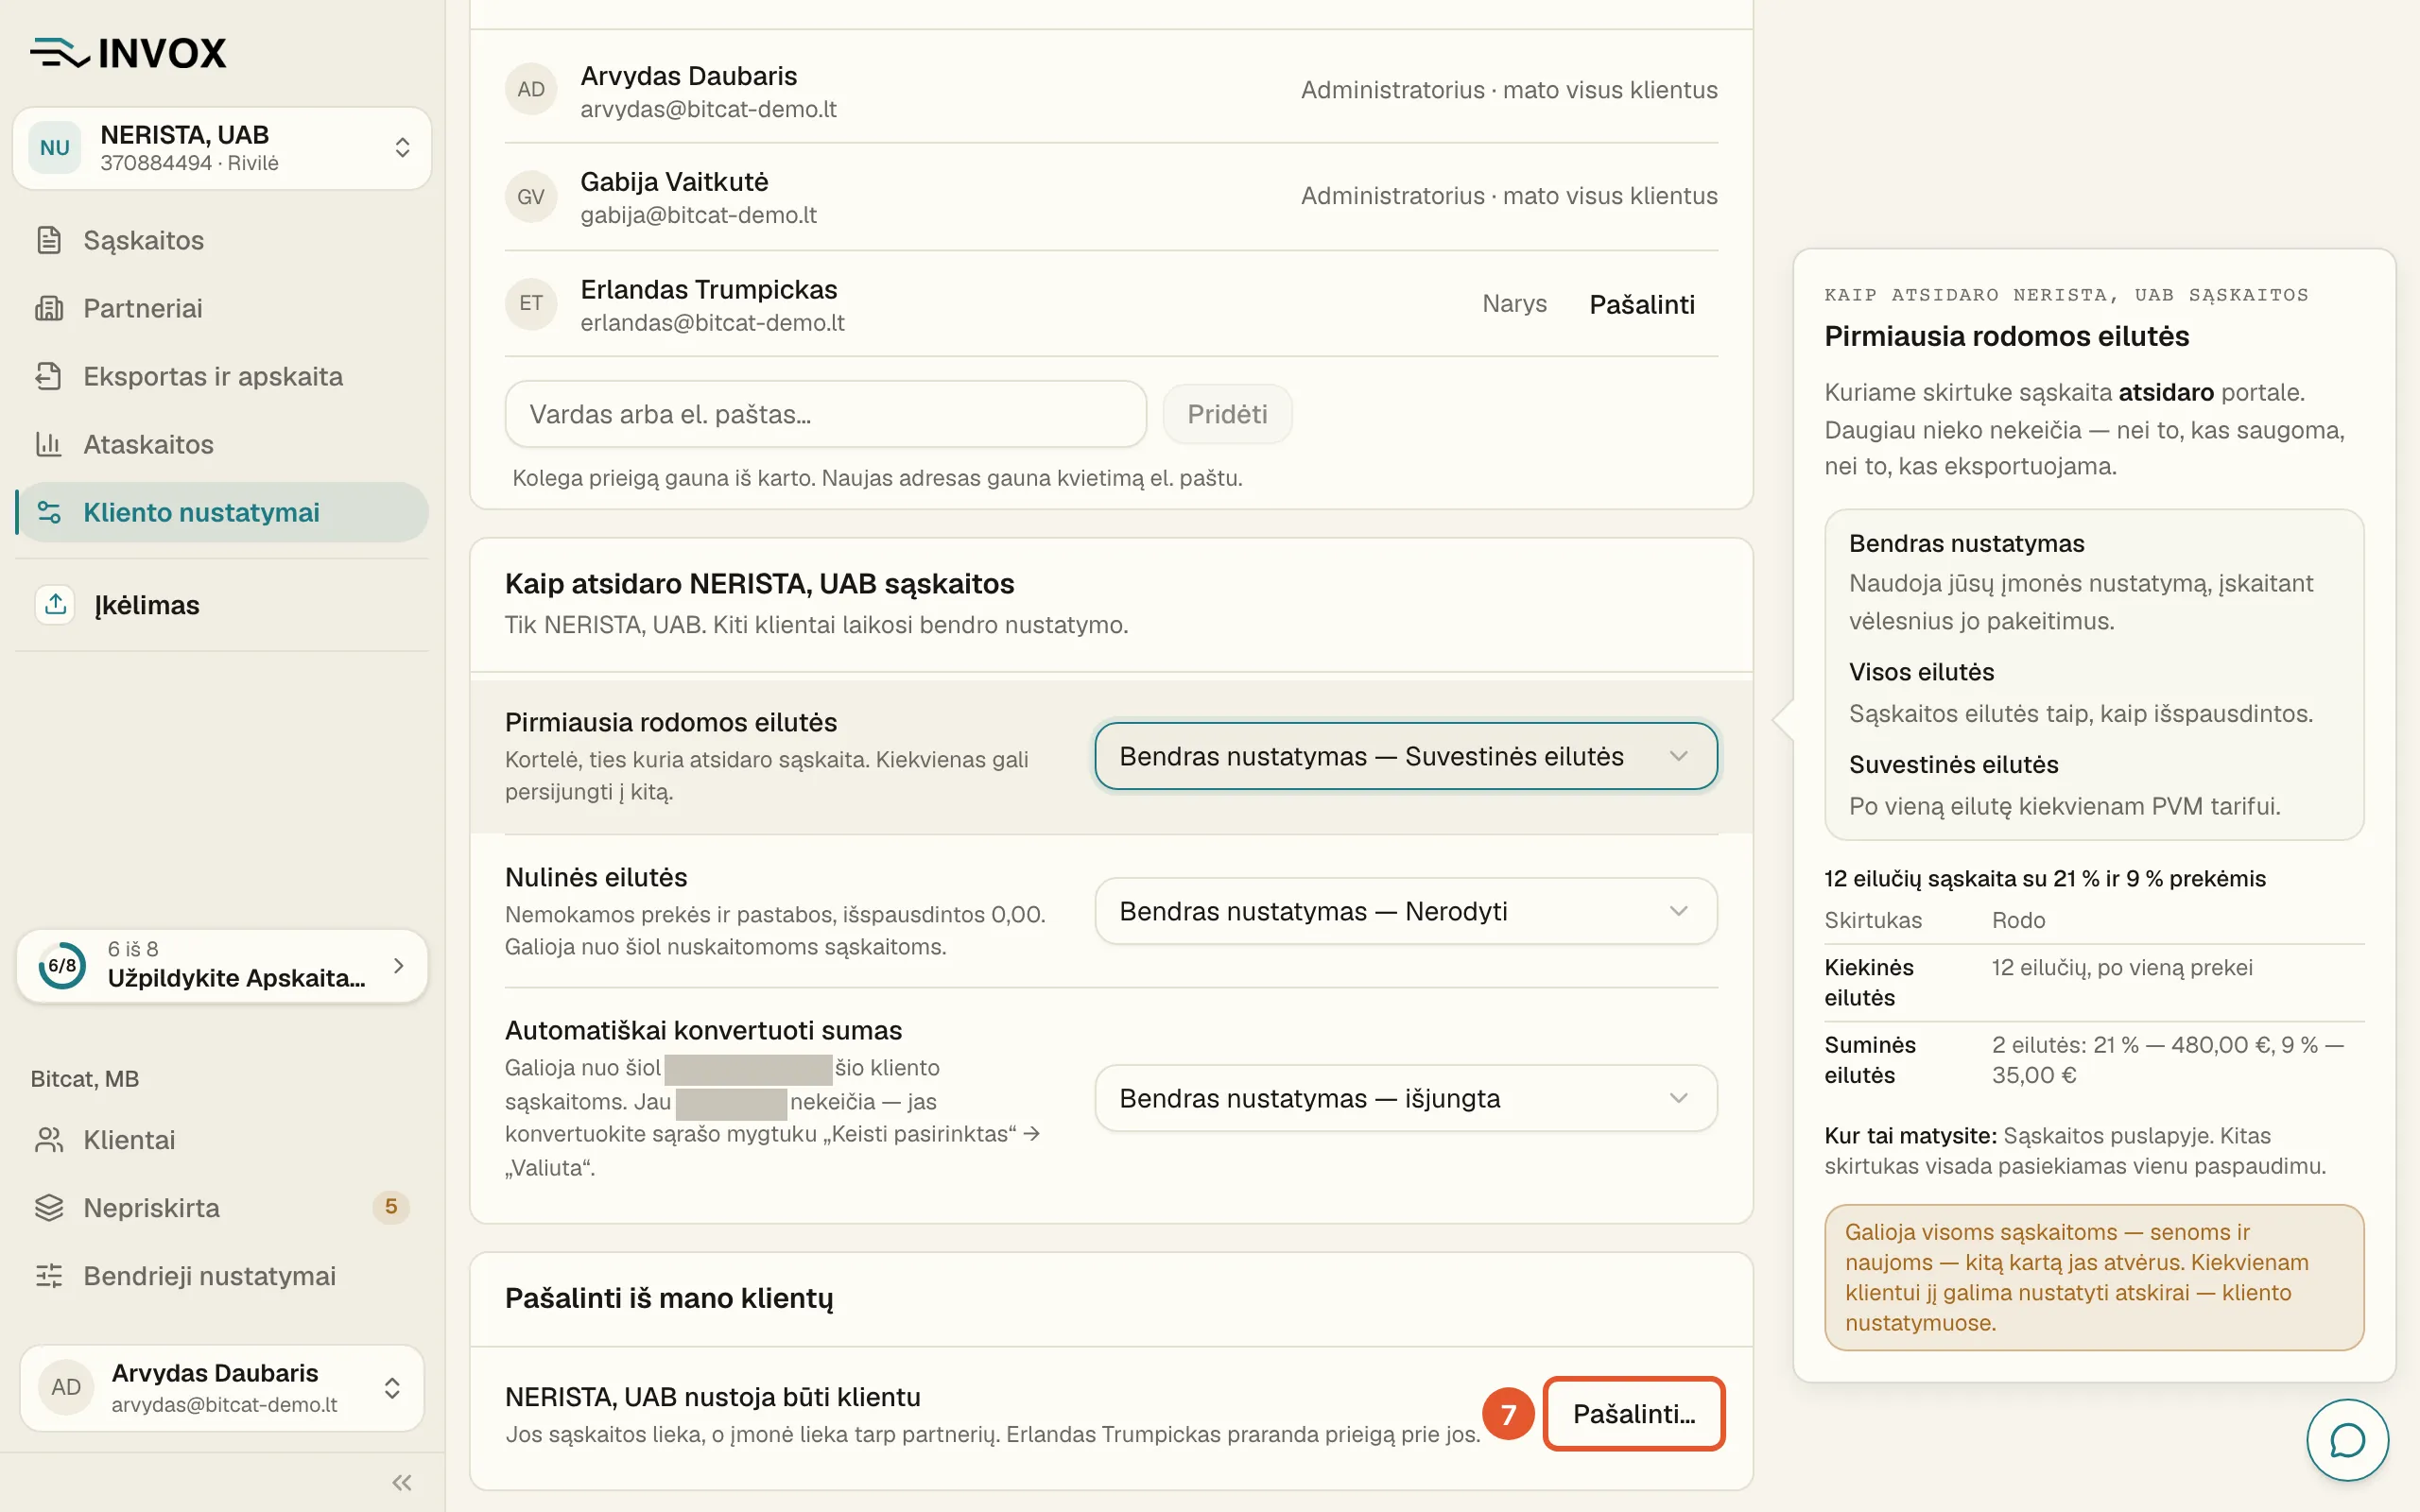This screenshot has height=1512, width=2420.
Task: Open Automatiškai konvertuoti sumas dropdown
Action: click(1406, 1098)
